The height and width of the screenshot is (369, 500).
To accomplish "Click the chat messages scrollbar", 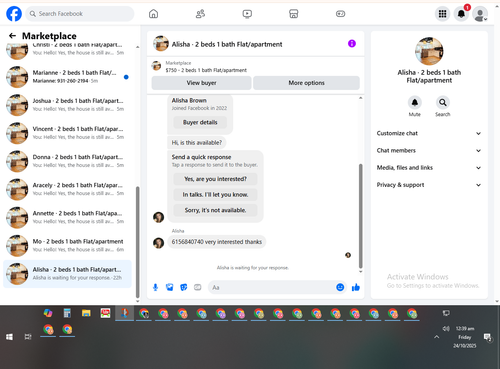I will click(x=360, y=216).
